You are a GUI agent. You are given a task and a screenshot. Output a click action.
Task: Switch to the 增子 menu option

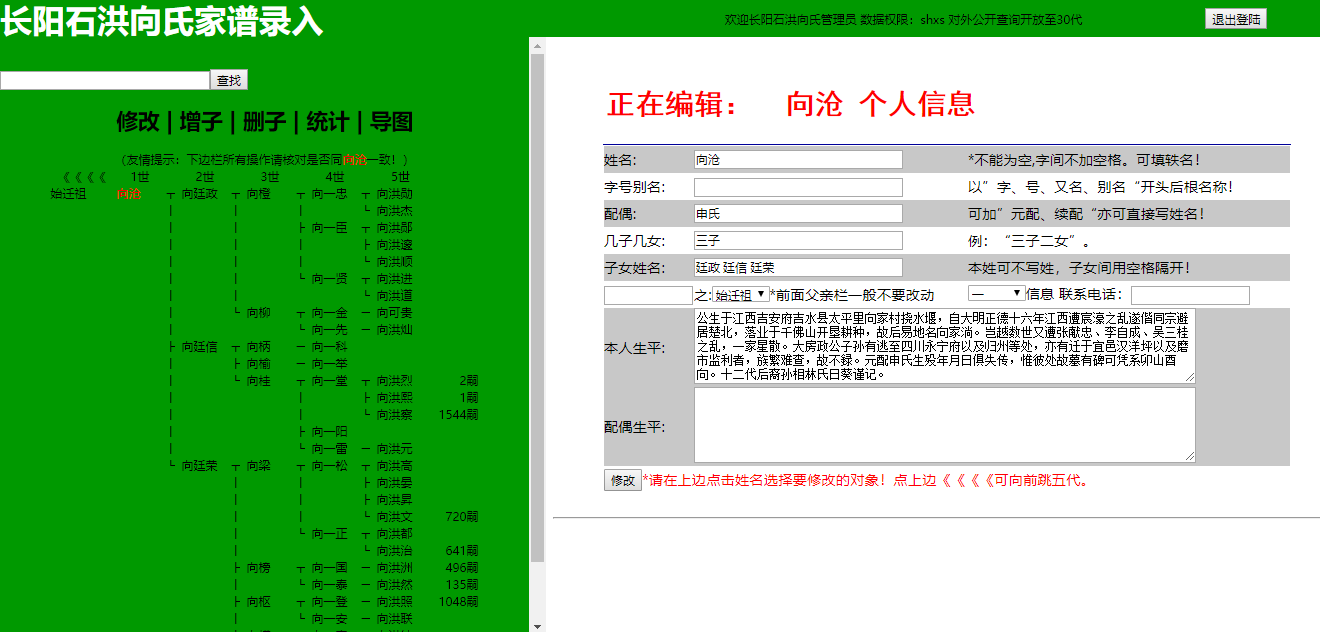(x=201, y=122)
